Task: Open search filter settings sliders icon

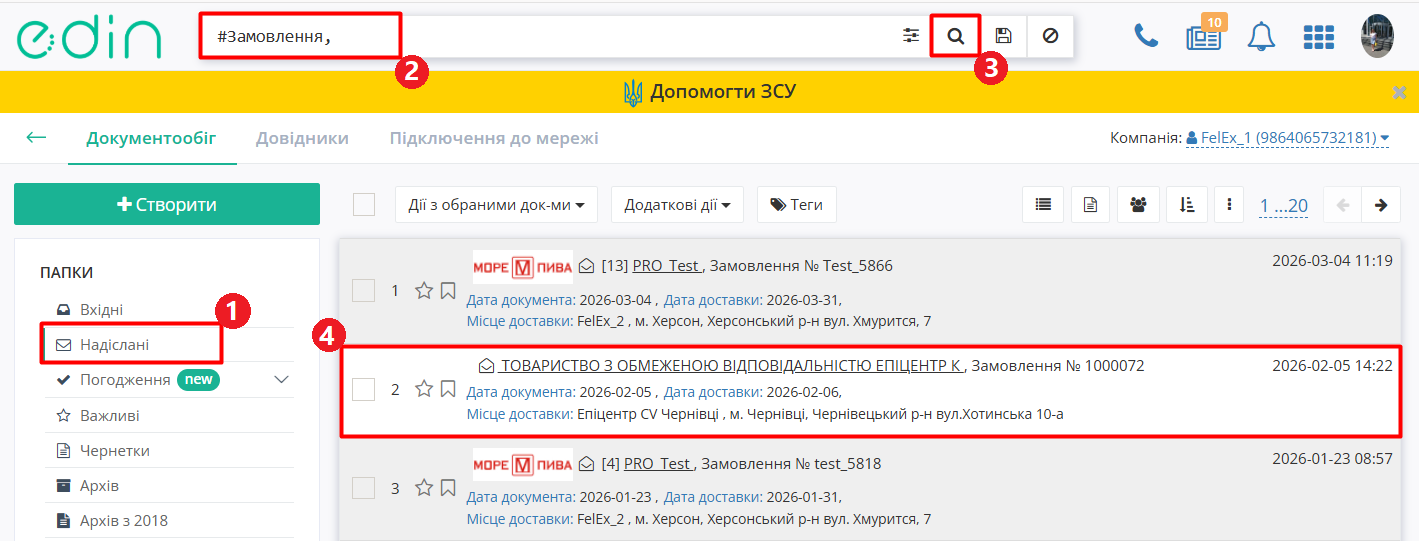Action: (910, 36)
